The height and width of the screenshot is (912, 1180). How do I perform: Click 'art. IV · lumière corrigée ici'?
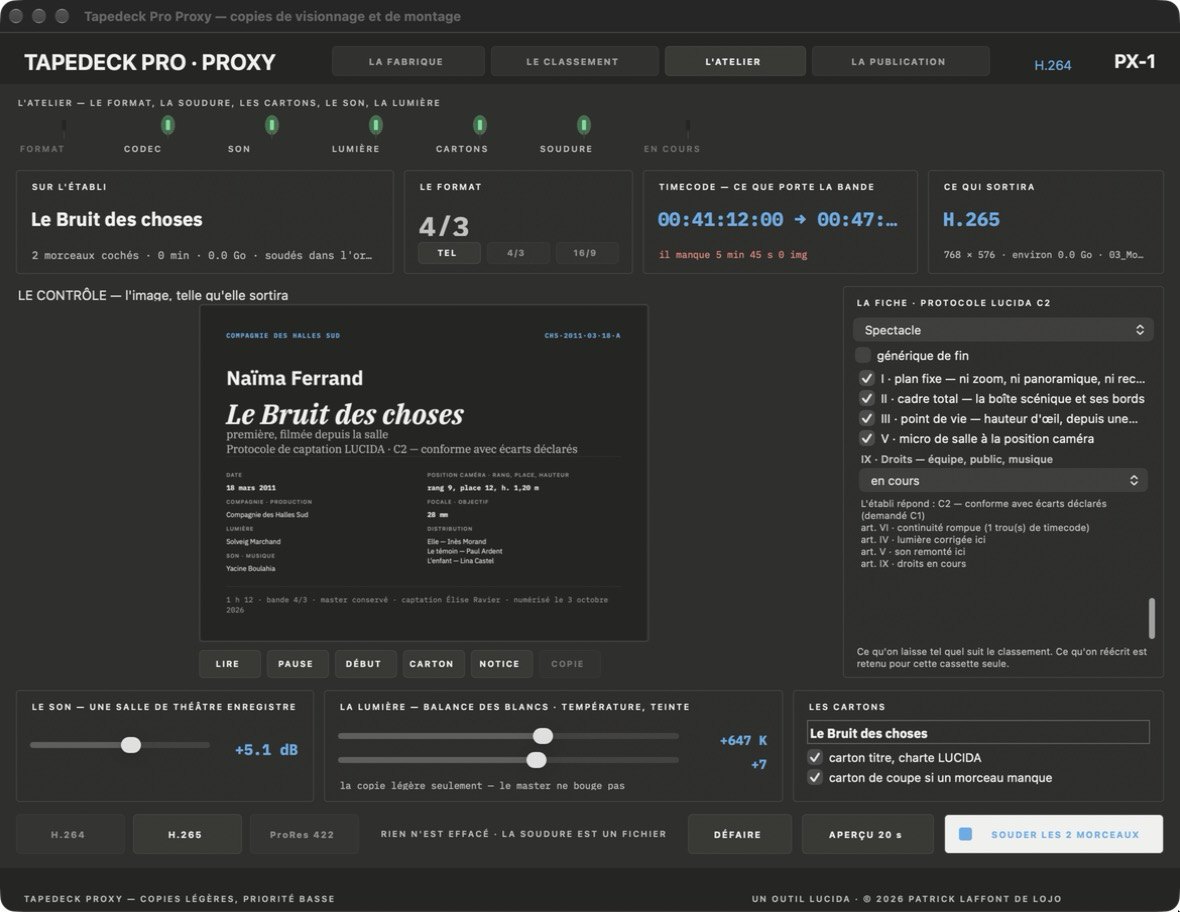(x=923, y=540)
